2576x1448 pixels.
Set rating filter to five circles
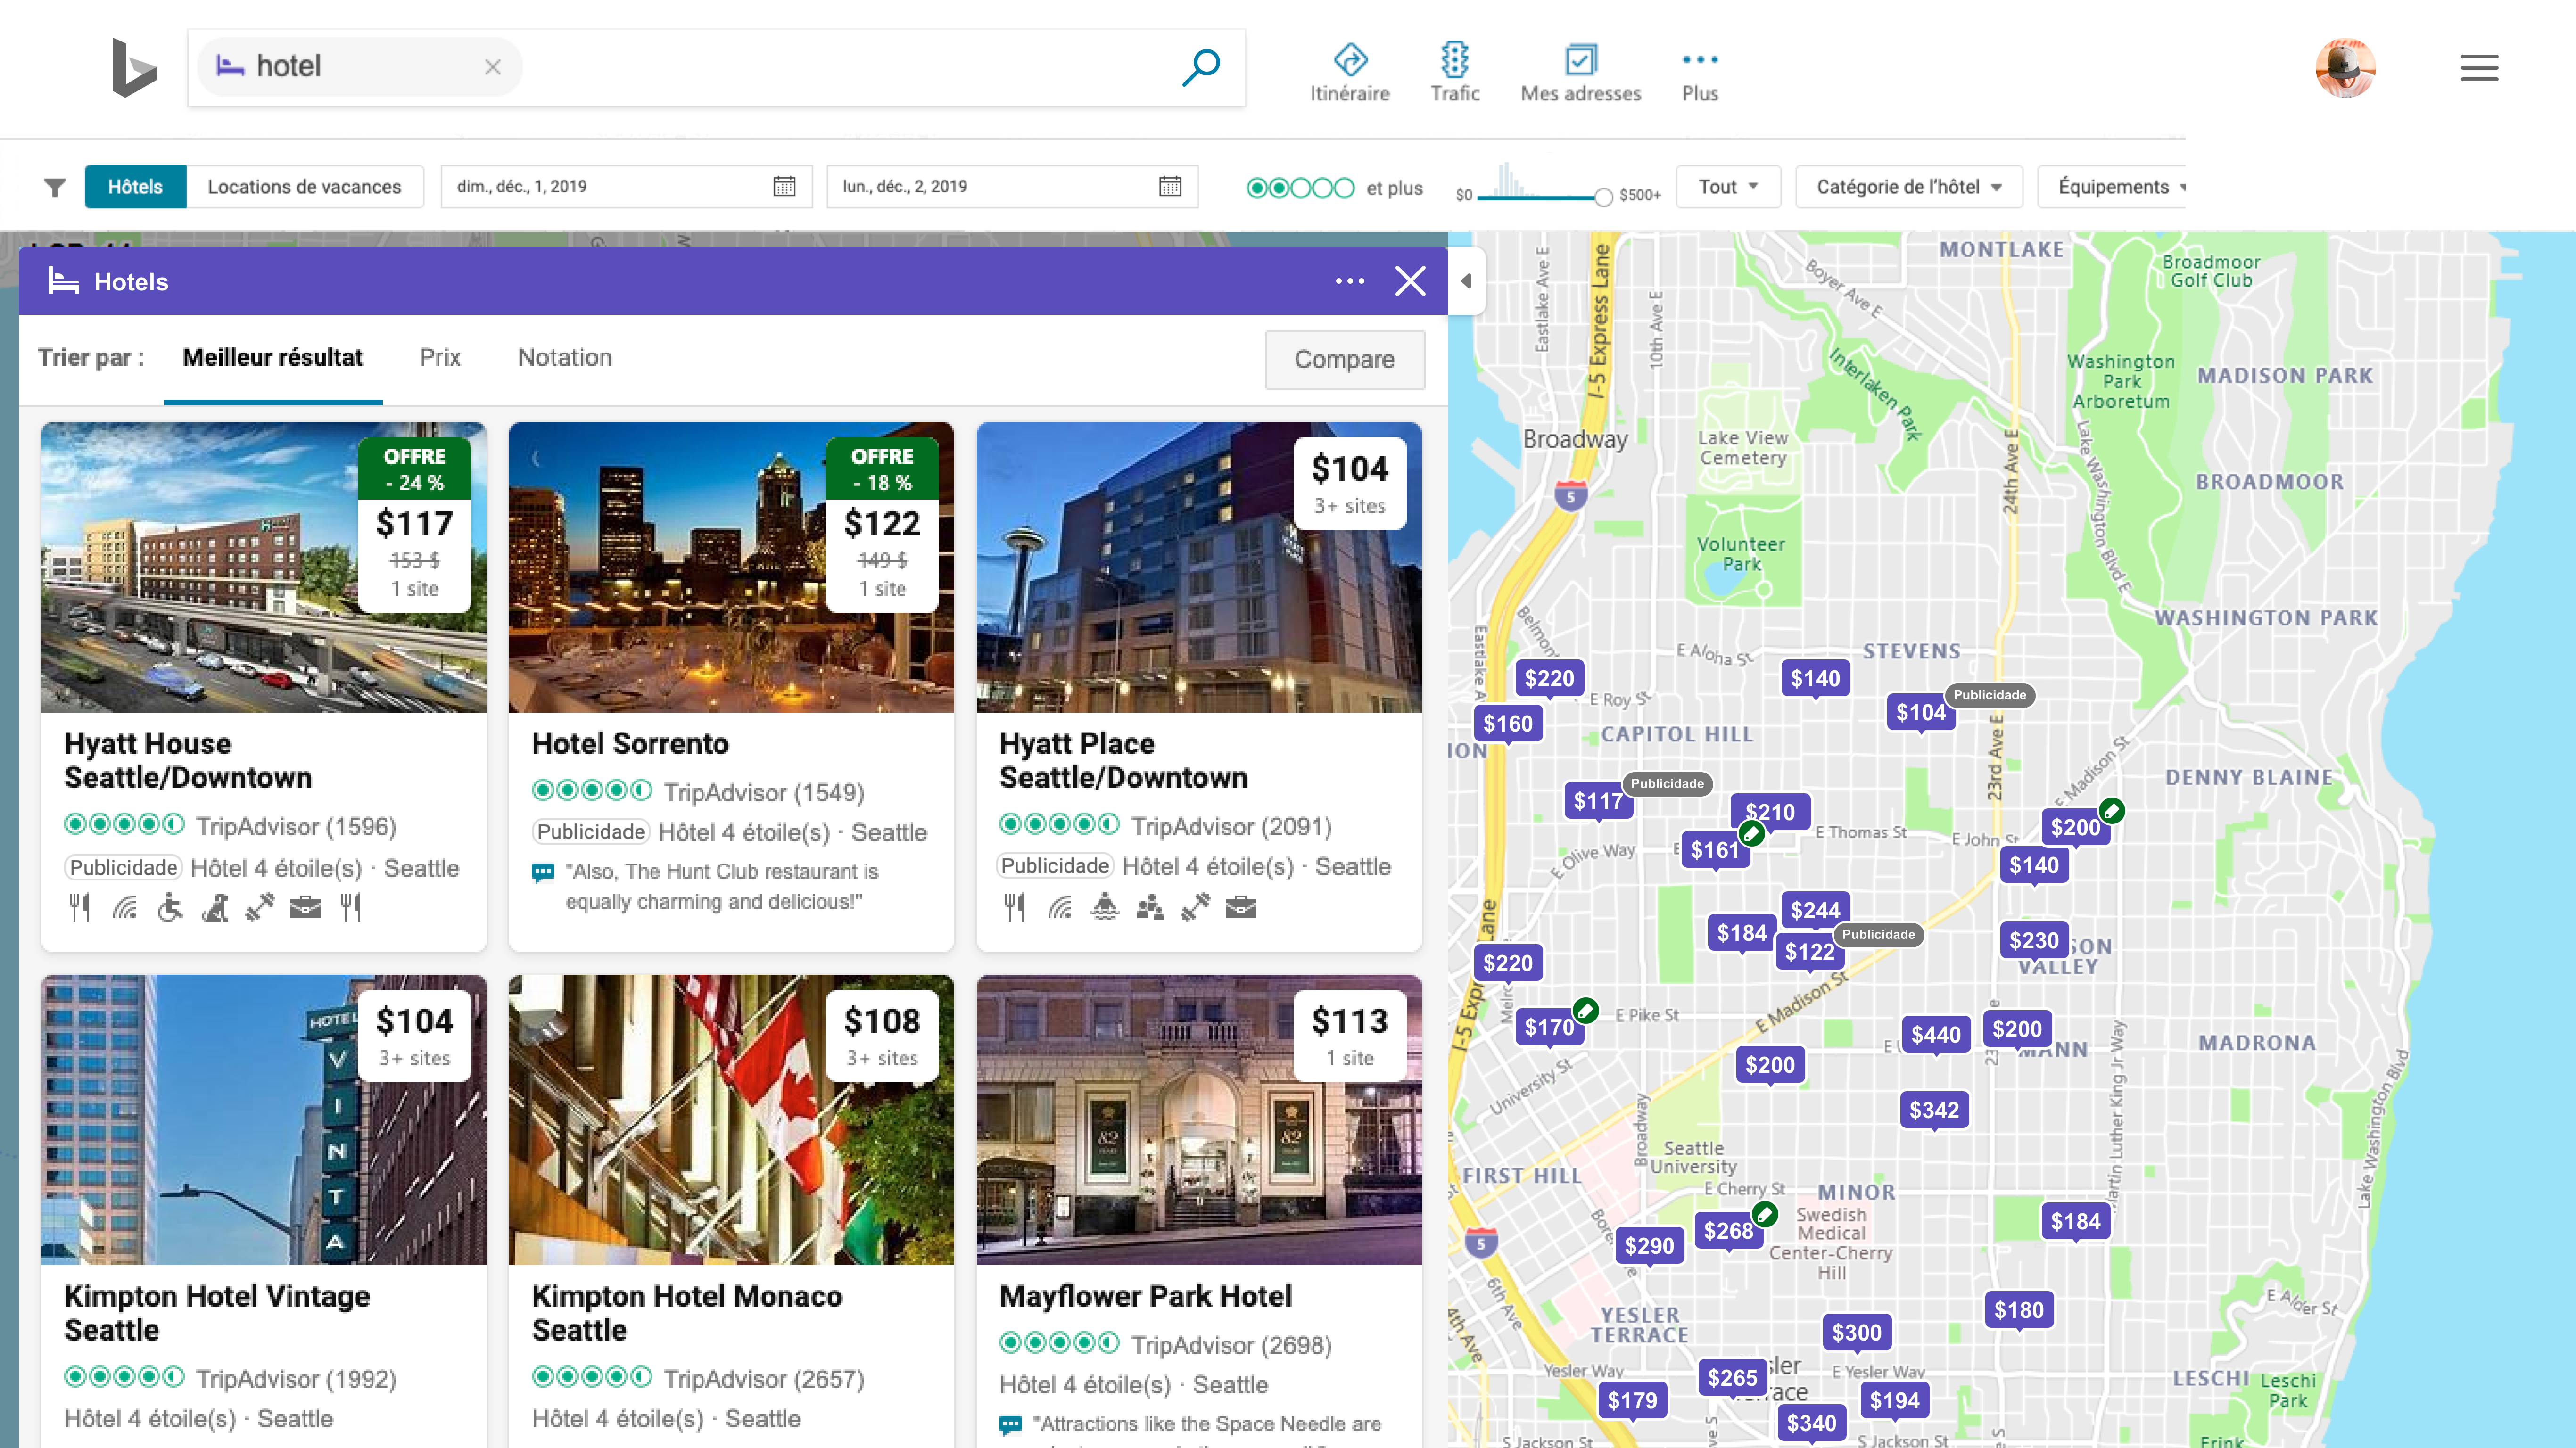1344,188
